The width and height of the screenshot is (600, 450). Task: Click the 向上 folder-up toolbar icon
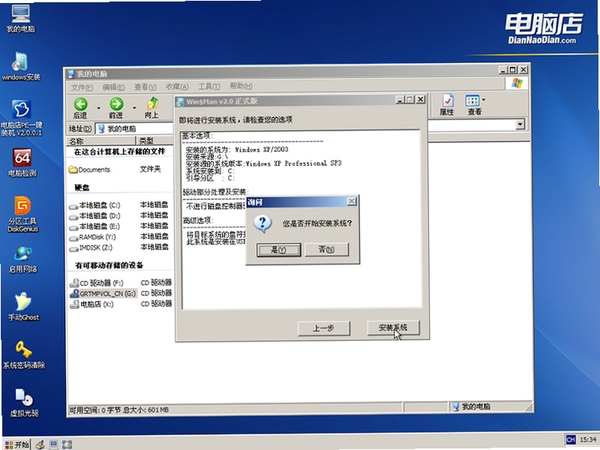pos(152,108)
